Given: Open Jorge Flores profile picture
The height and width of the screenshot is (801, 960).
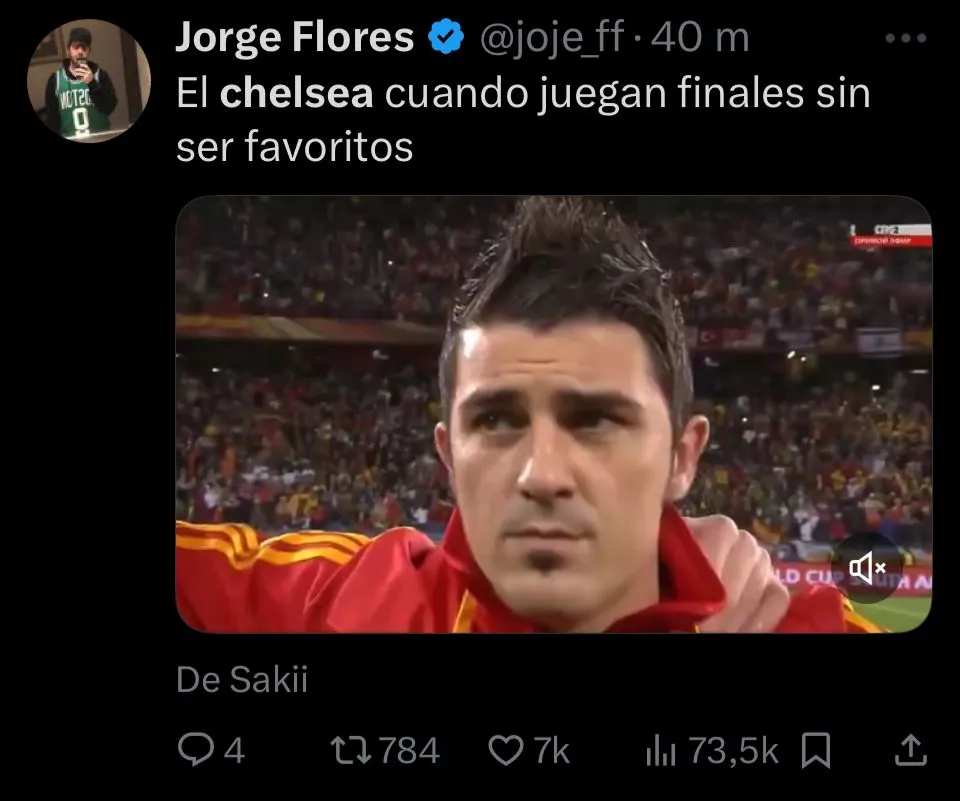Looking at the screenshot, I should (x=89, y=81).
